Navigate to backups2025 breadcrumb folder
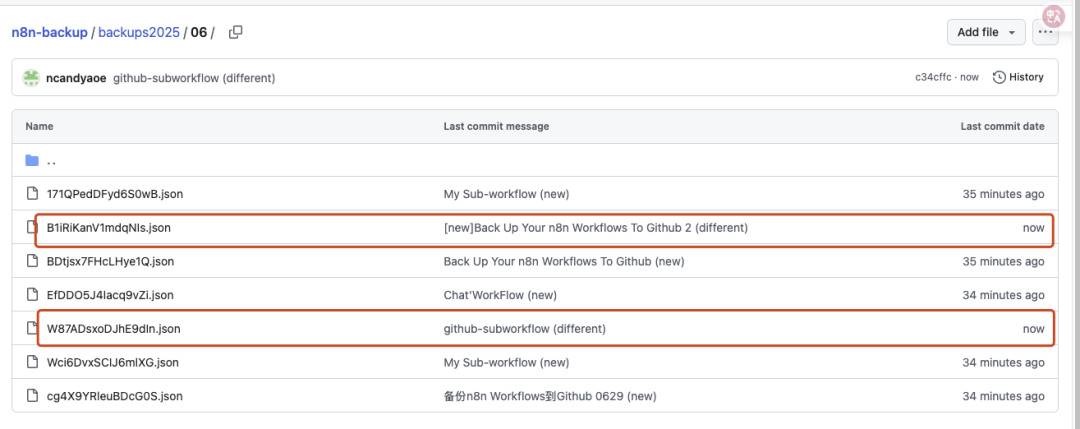This screenshot has width=1080, height=429. (x=139, y=32)
